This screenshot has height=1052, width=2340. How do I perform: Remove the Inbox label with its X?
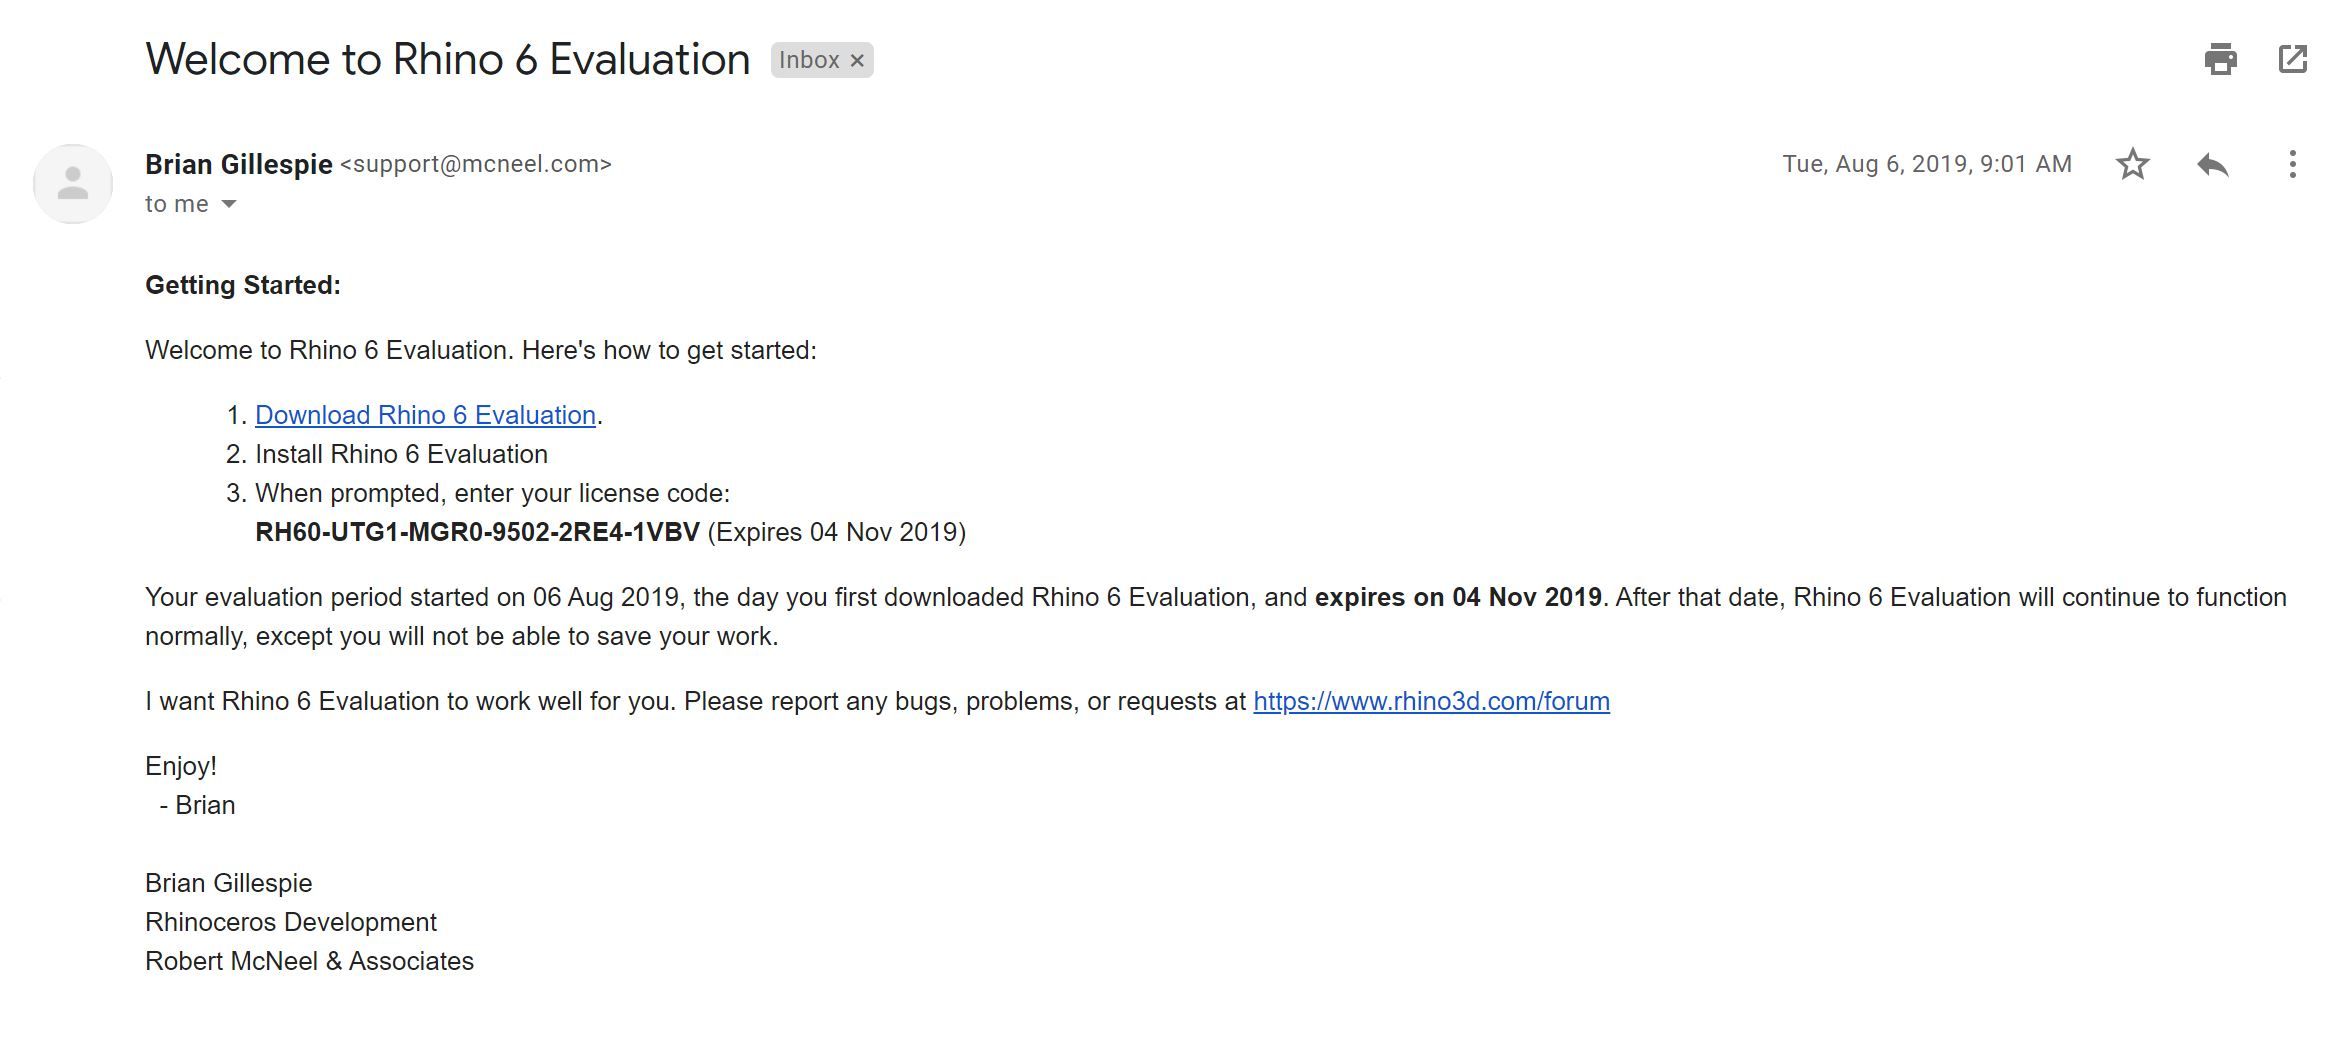pos(857,61)
